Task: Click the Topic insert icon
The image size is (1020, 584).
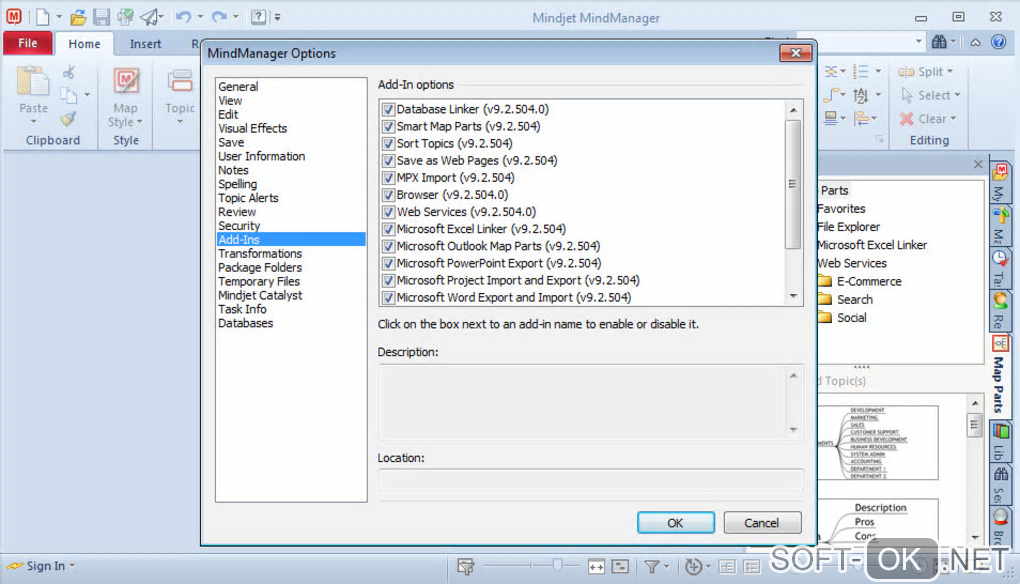Action: pyautogui.click(x=180, y=82)
